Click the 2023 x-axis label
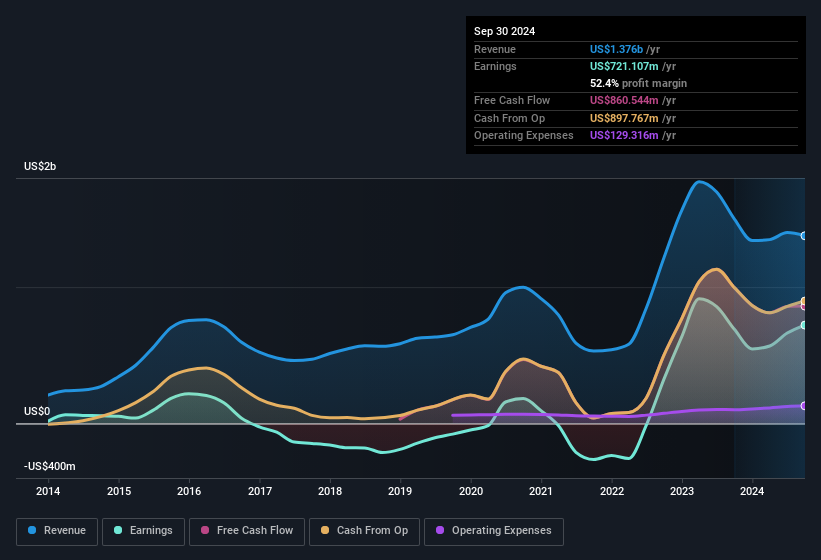 click(682, 491)
